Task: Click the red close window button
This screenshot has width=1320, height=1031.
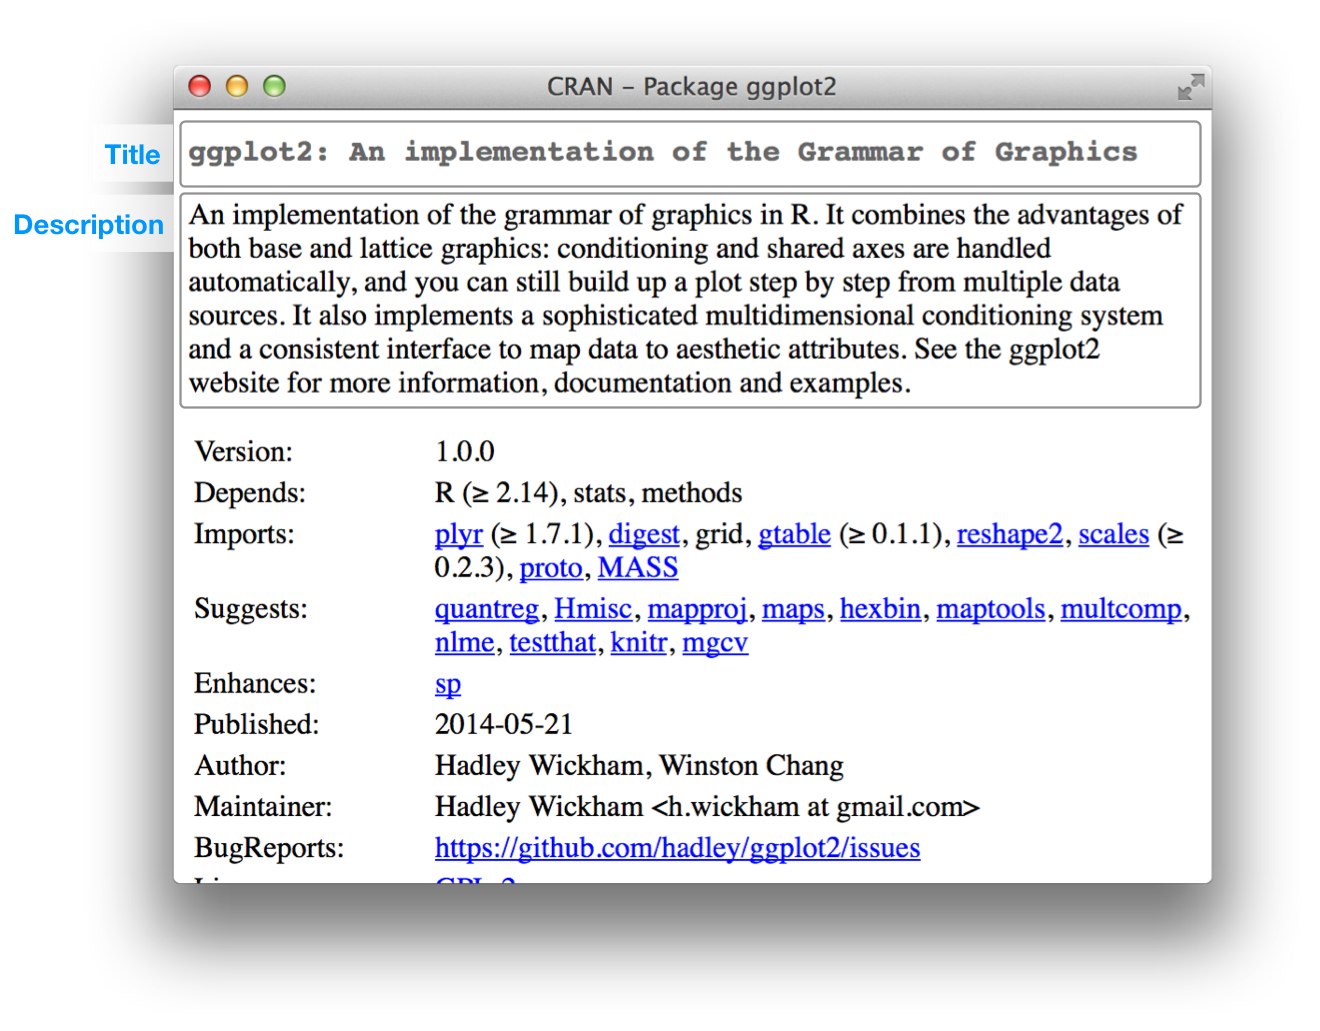Action: (200, 86)
